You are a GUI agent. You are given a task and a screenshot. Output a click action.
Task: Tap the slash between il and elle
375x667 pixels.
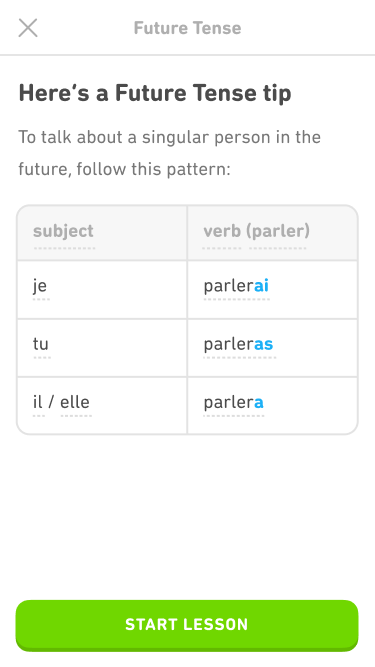tap(51, 402)
